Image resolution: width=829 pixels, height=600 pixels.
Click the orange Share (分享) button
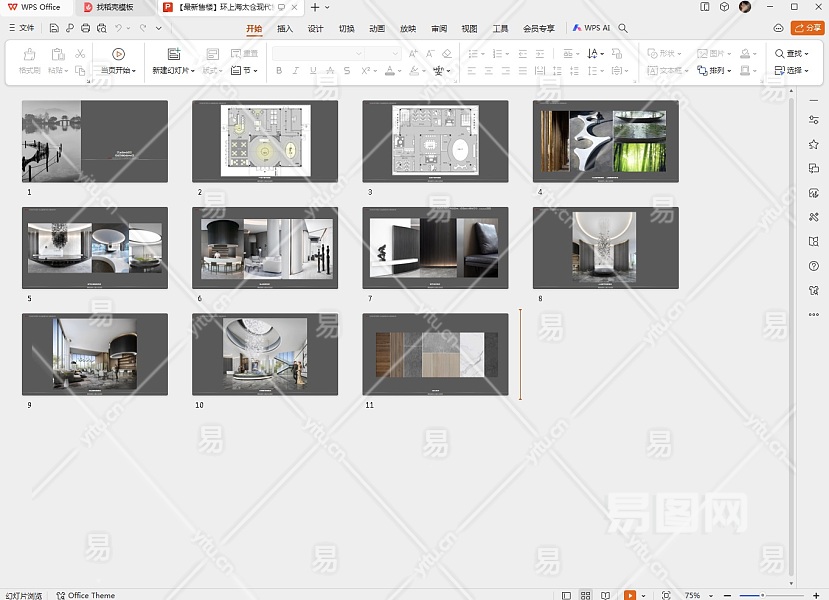click(807, 28)
